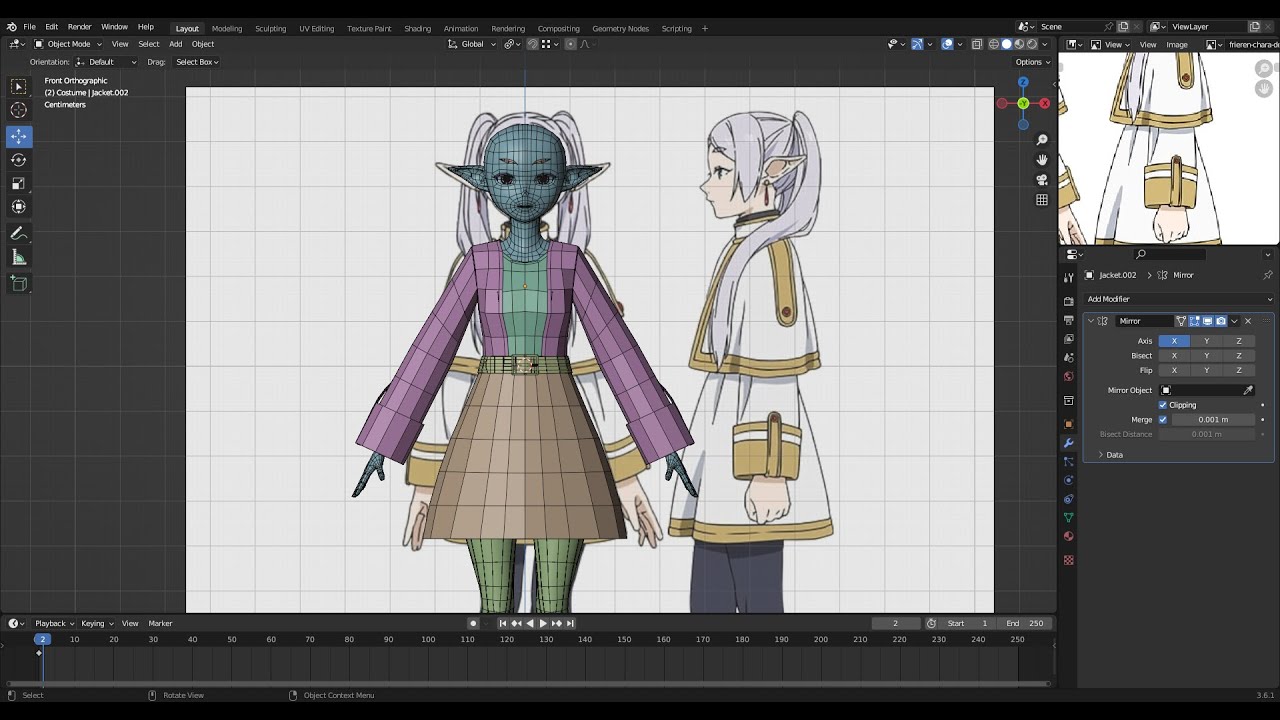Open the shading options dropdown arrow
1280x720 pixels.
(1046, 44)
